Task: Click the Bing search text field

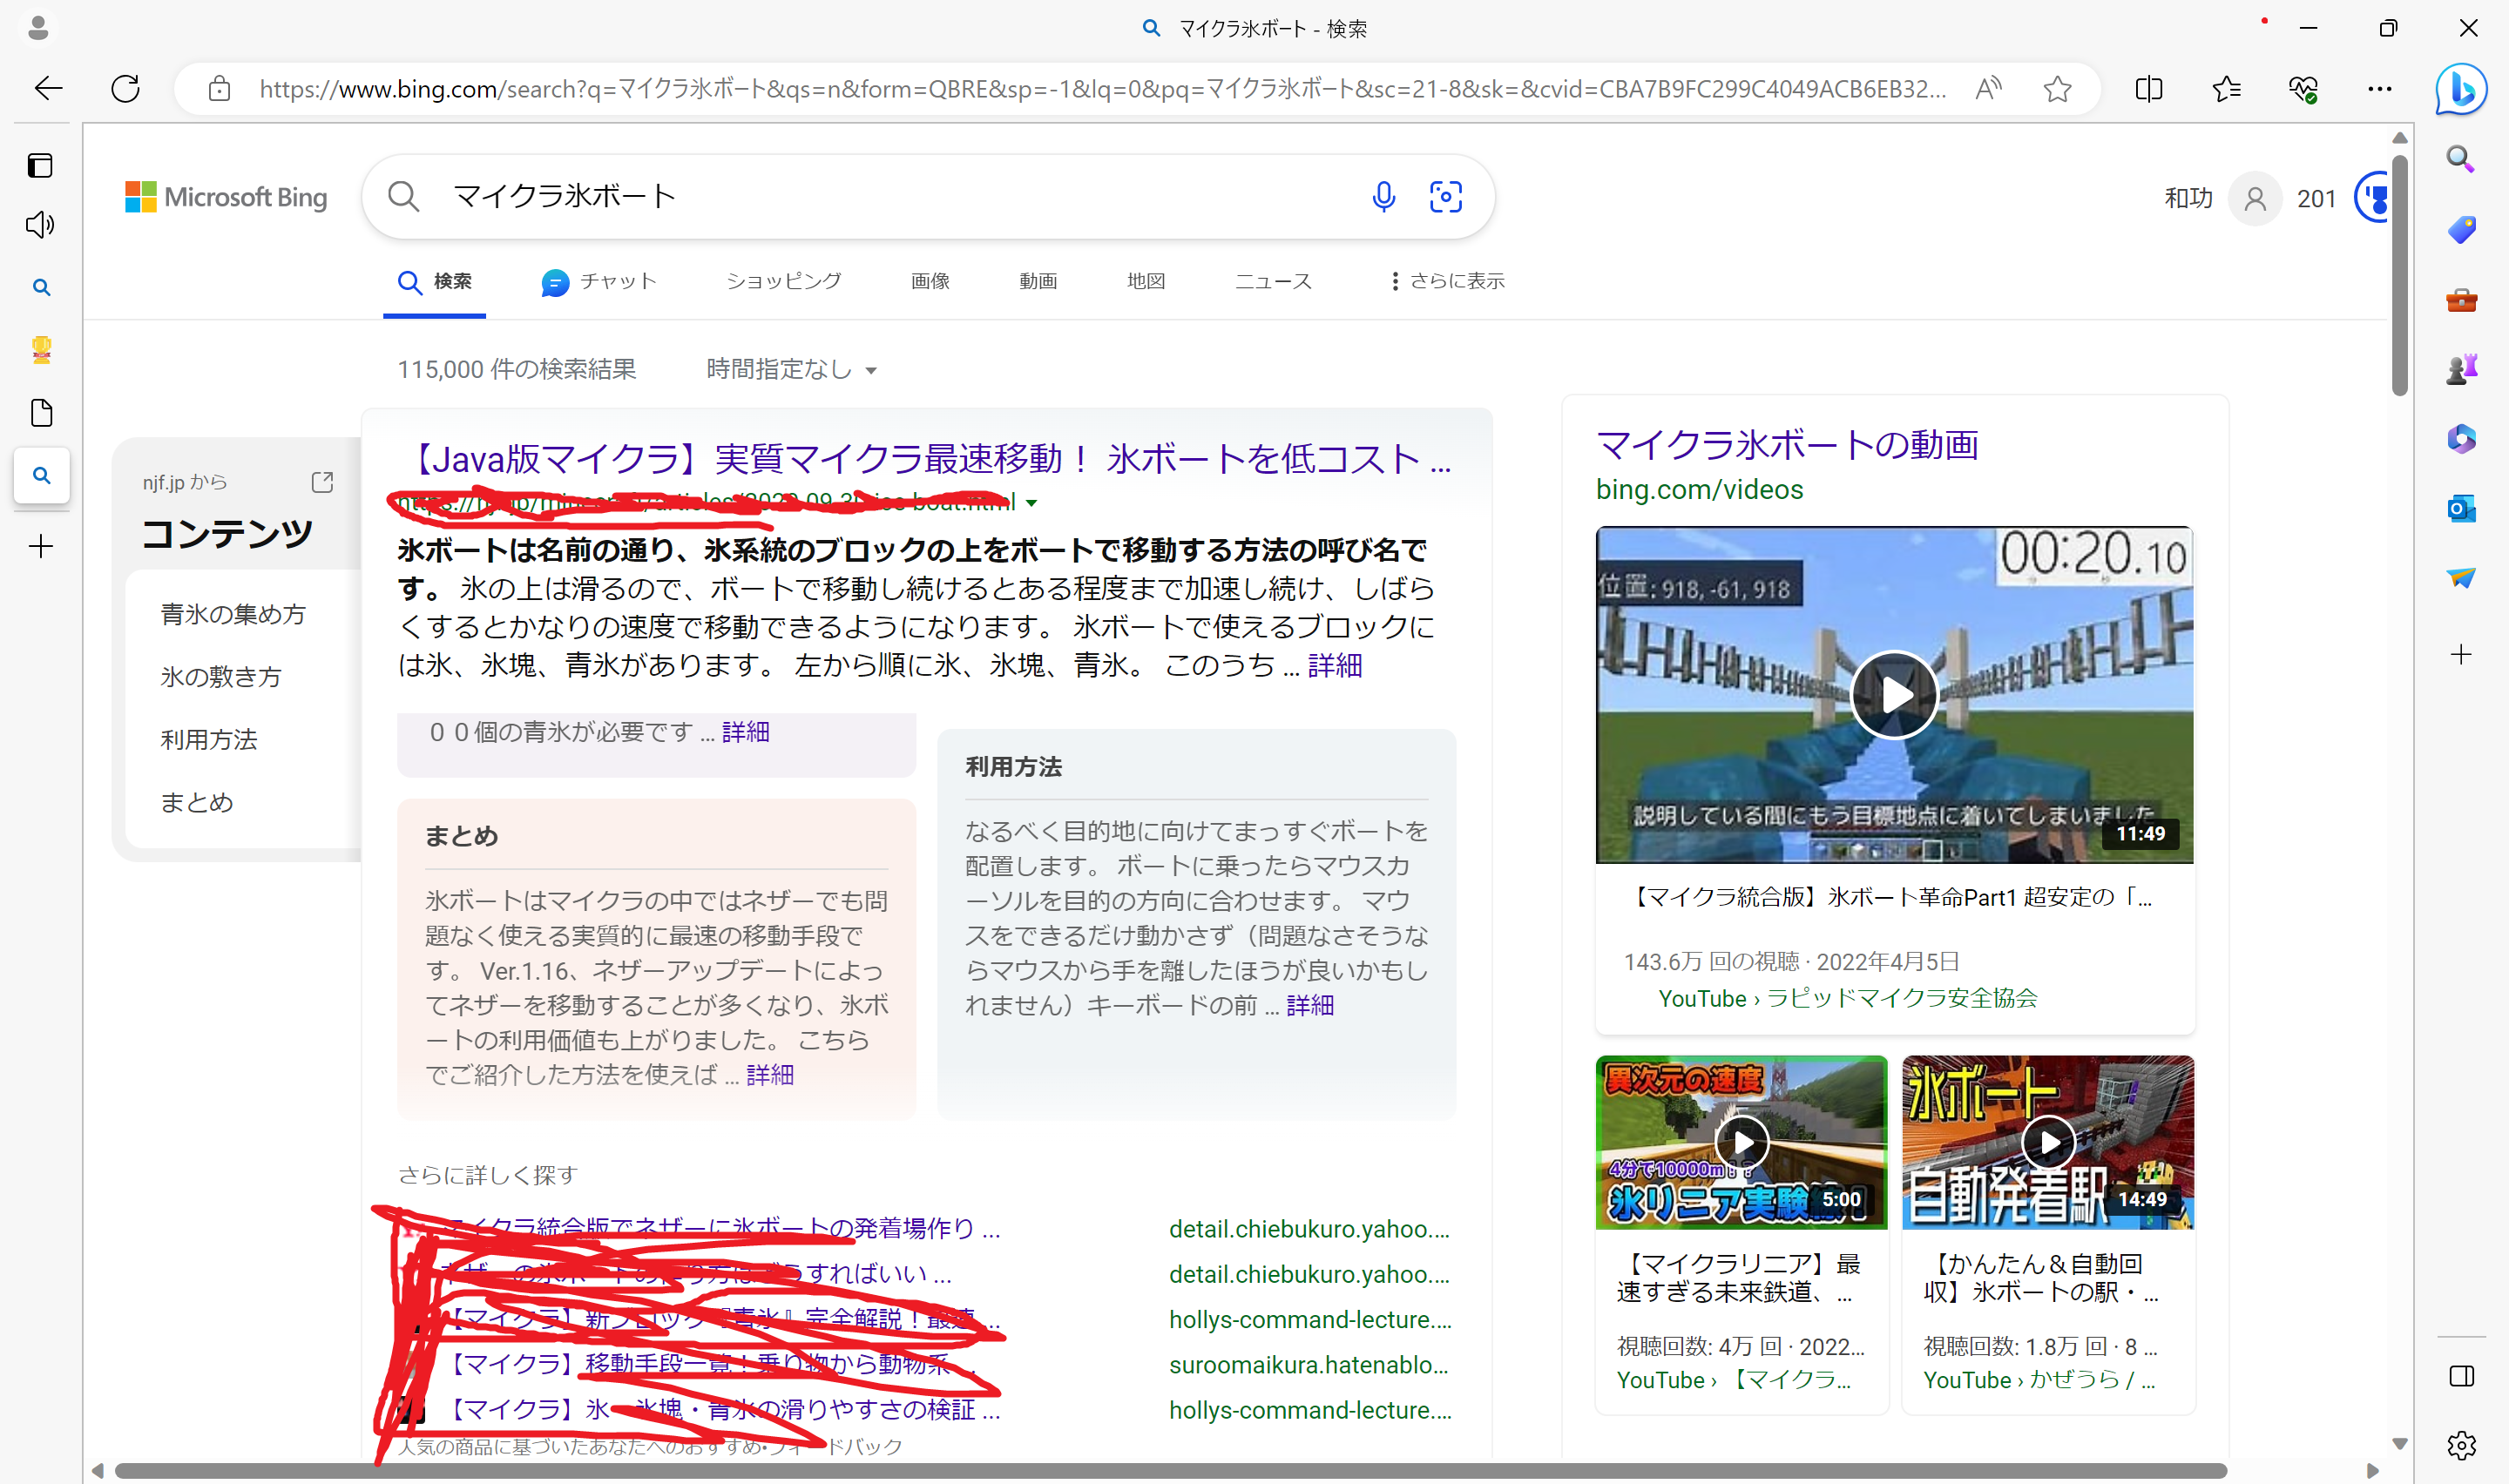Action: click(x=900, y=196)
